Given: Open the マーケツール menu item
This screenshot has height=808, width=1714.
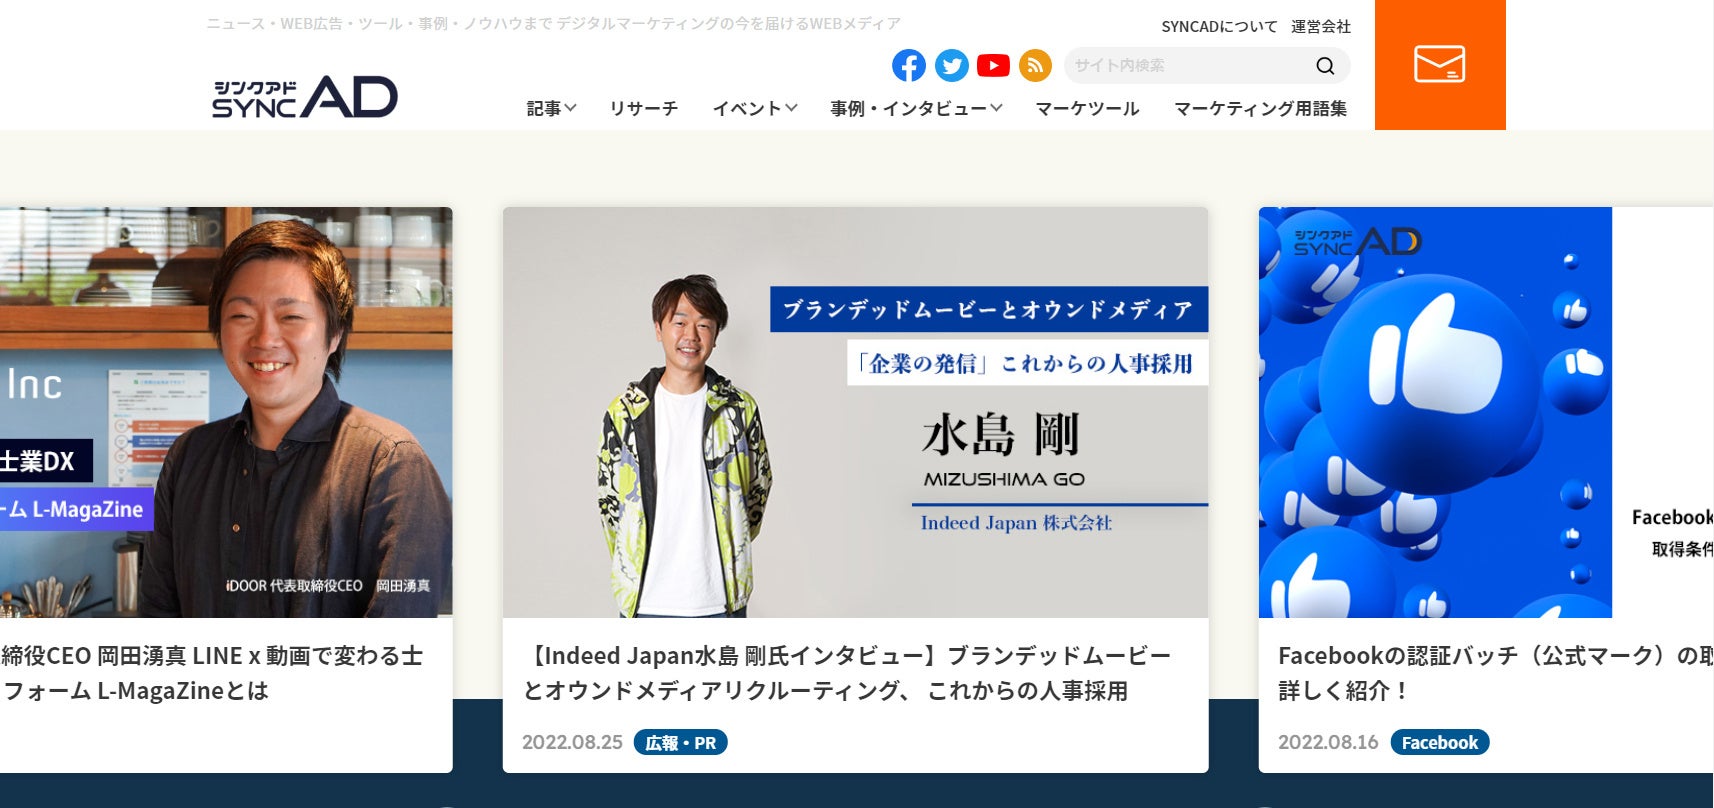Looking at the screenshot, I should (x=1087, y=108).
